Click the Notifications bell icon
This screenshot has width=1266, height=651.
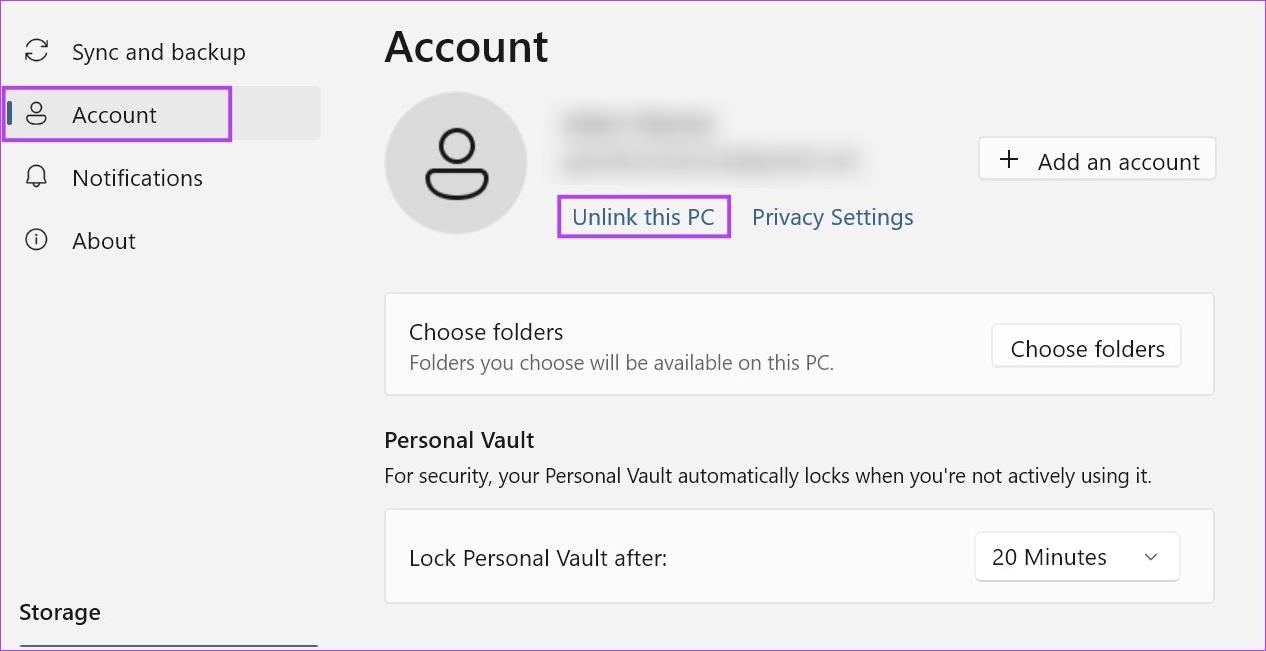pyautogui.click(x=37, y=177)
